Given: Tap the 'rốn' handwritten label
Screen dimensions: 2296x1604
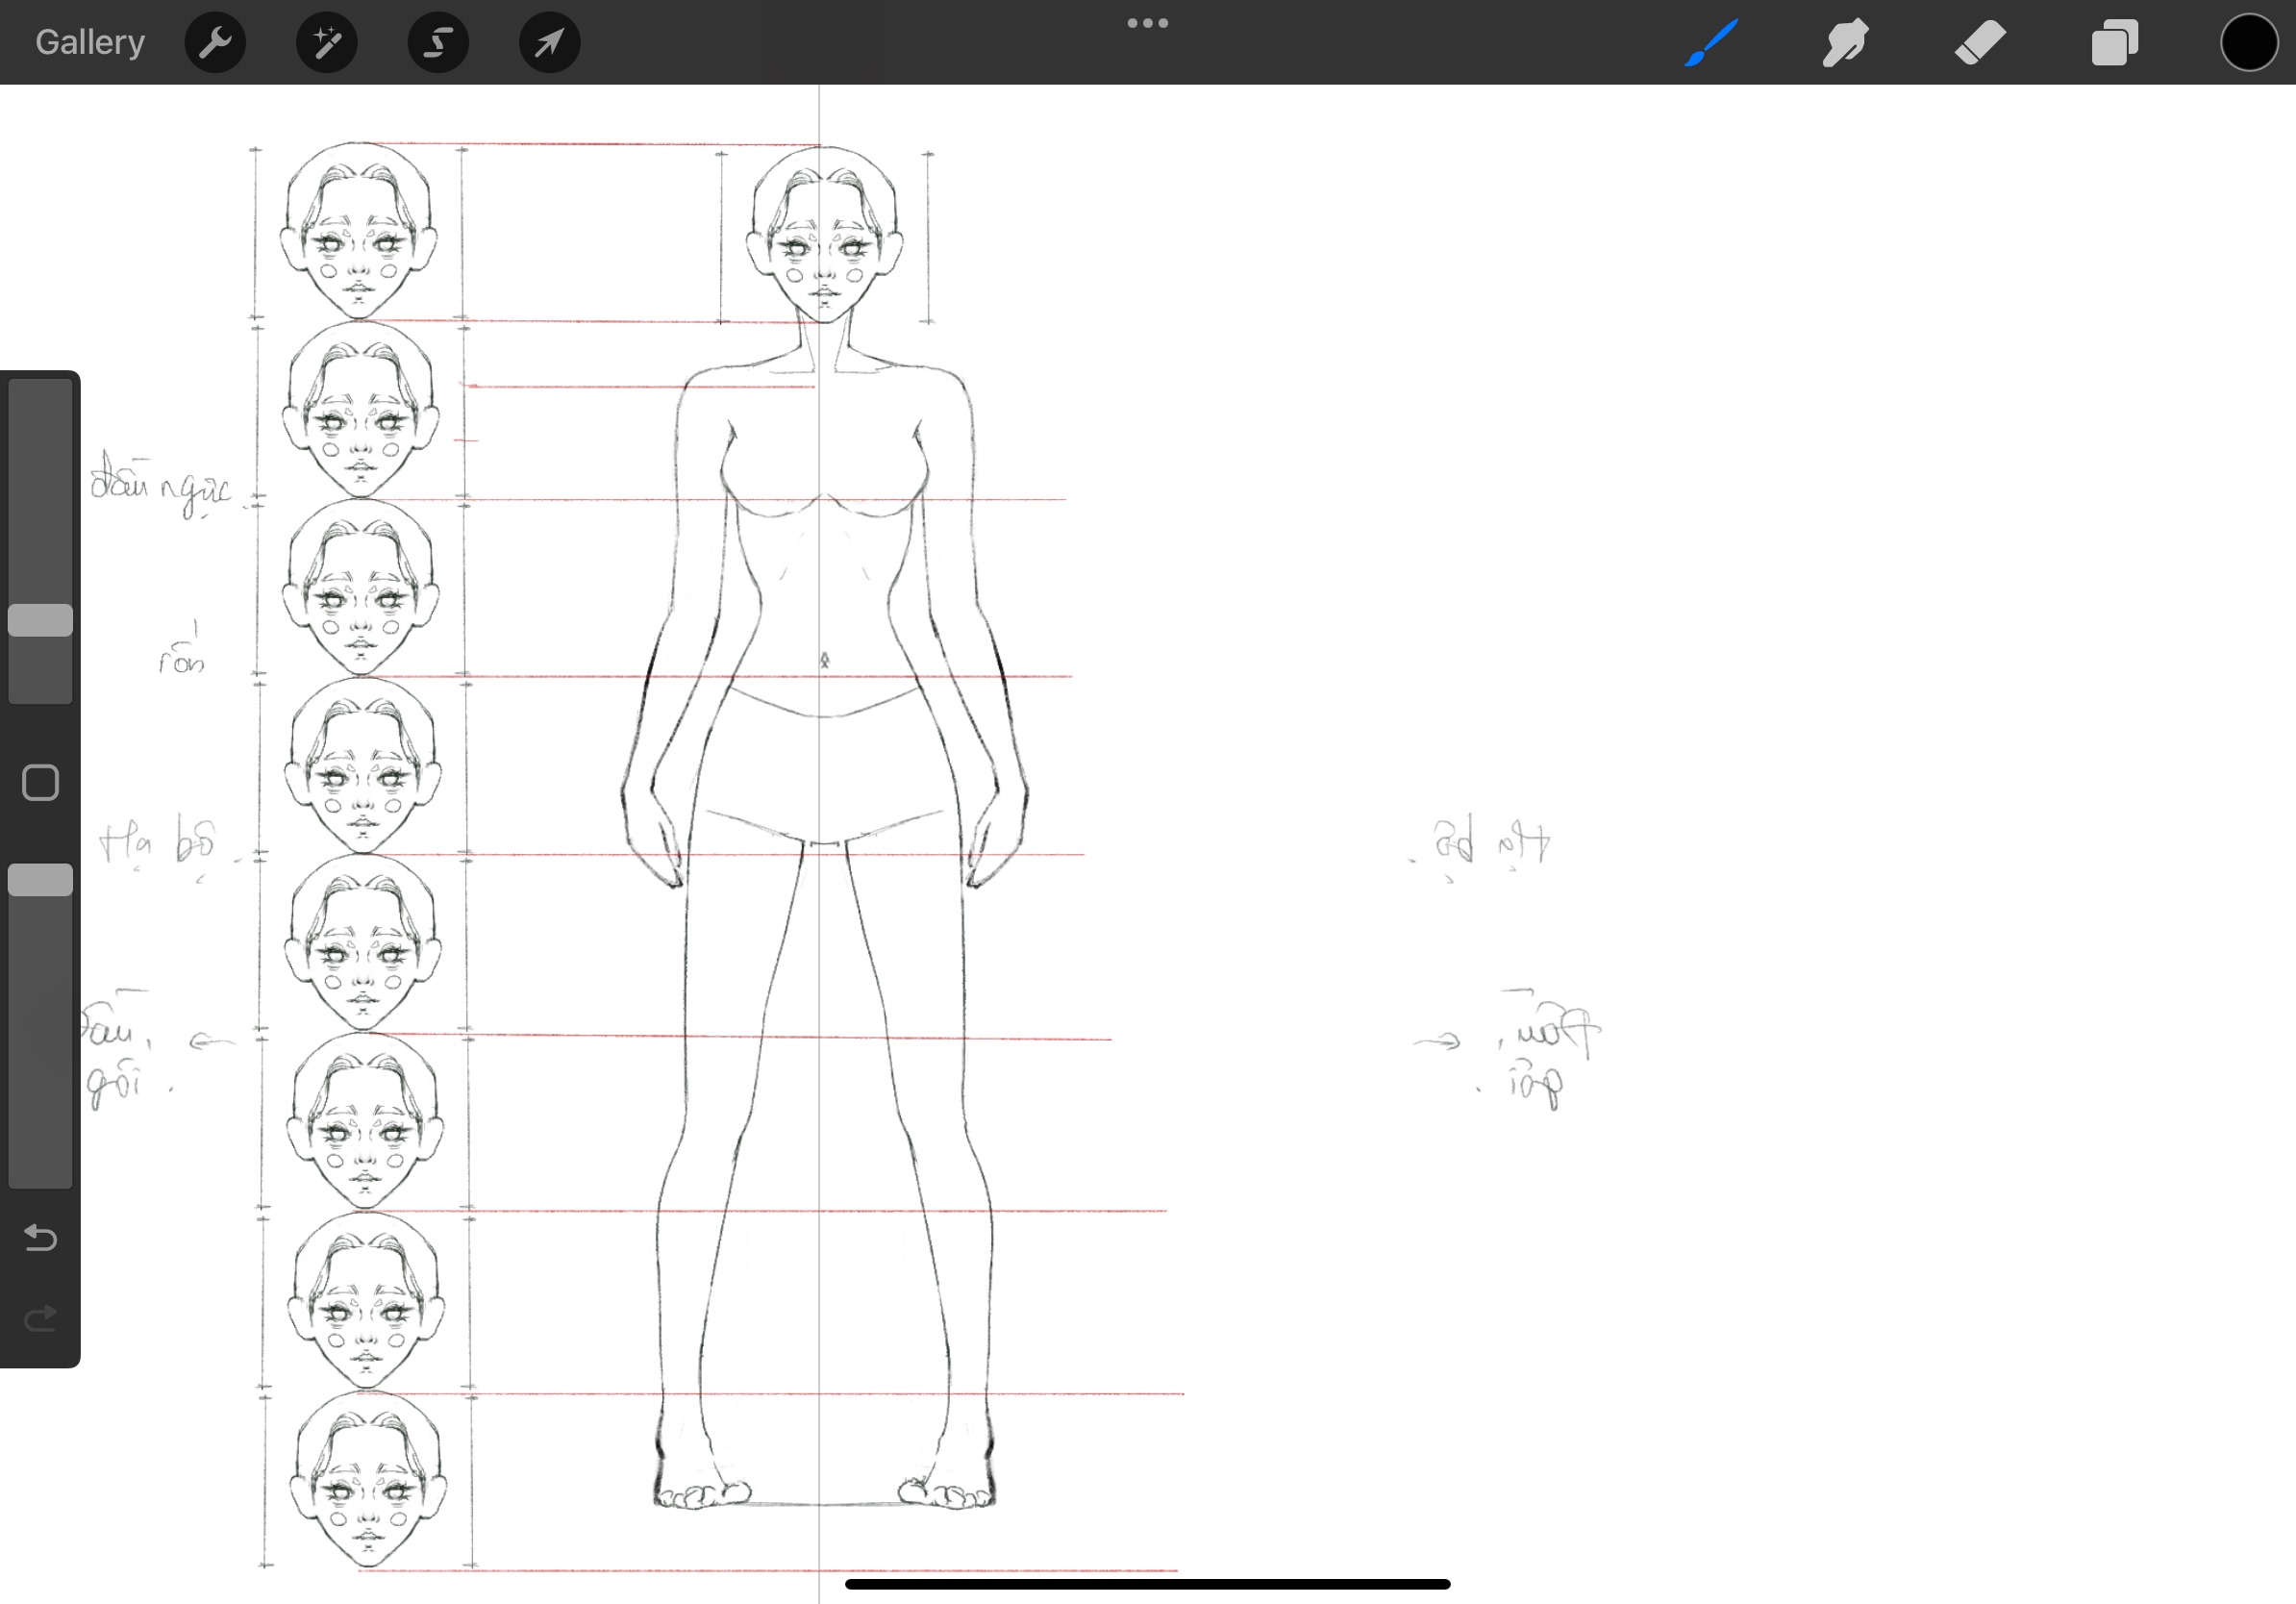Looking at the screenshot, I should pos(182,650).
